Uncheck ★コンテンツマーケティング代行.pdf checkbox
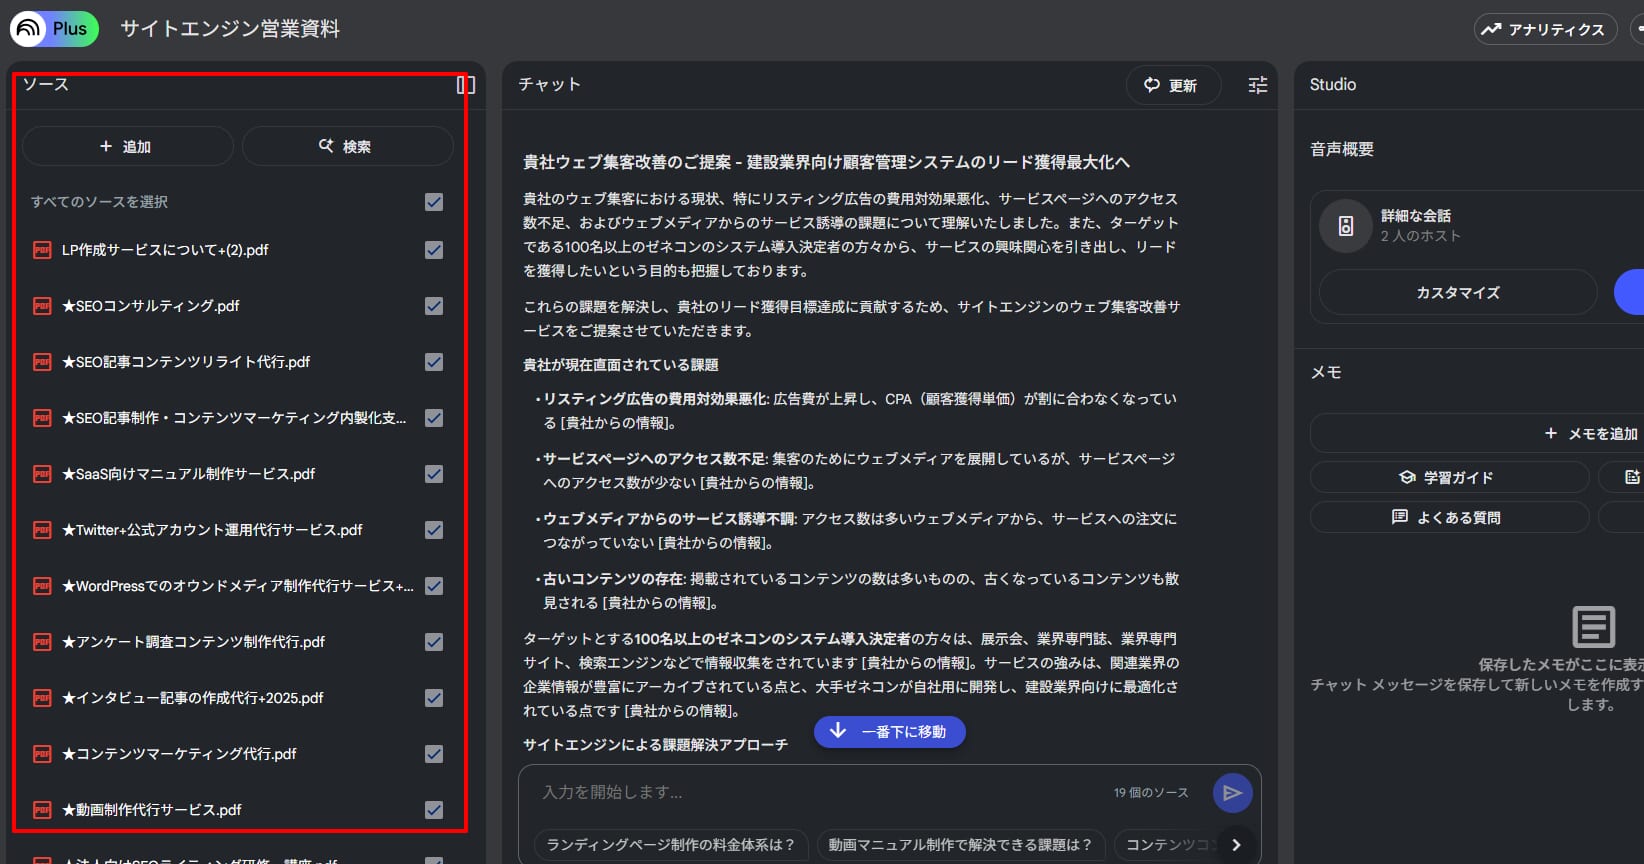This screenshot has height=864, width=1644. tap(434, 754)
